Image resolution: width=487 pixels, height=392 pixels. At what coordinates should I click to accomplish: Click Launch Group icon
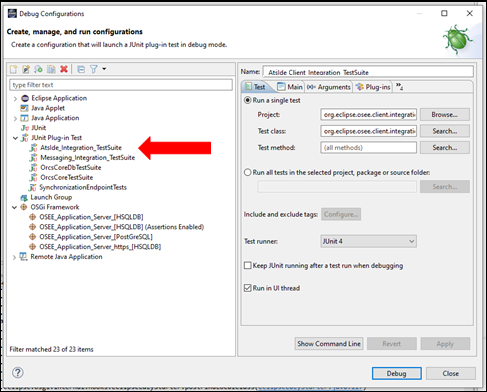pos(24,198)
